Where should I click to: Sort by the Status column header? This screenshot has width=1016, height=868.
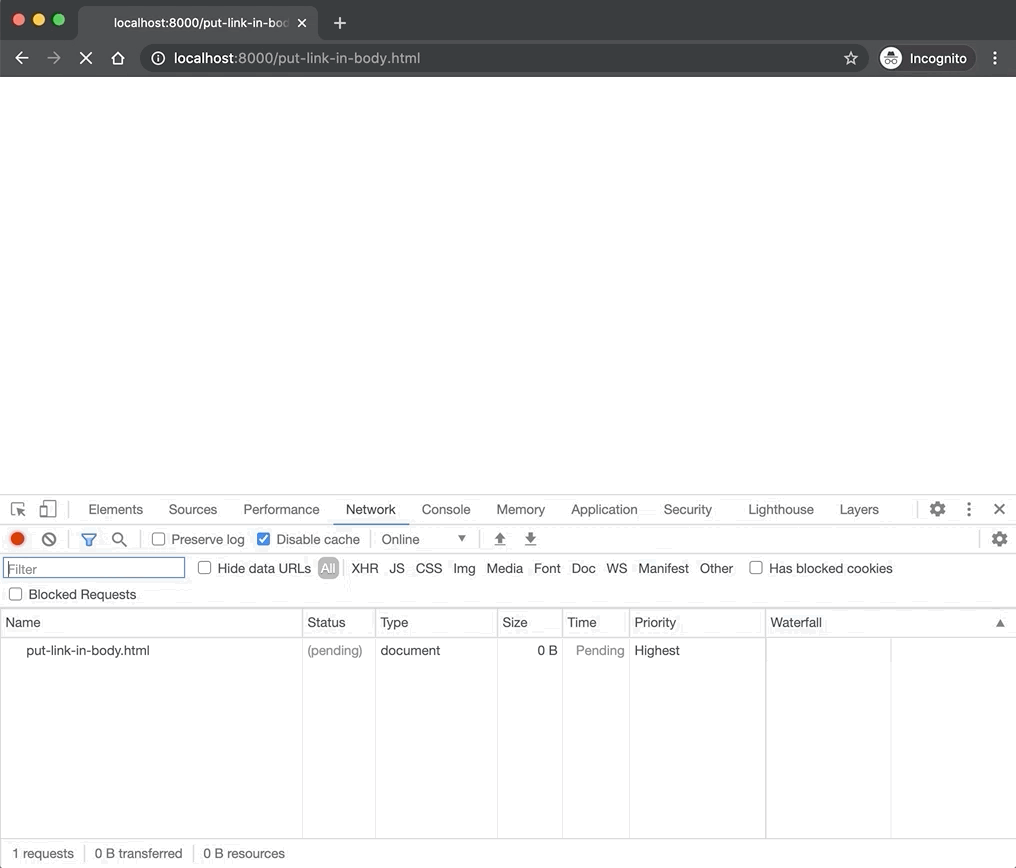(339, 622)
